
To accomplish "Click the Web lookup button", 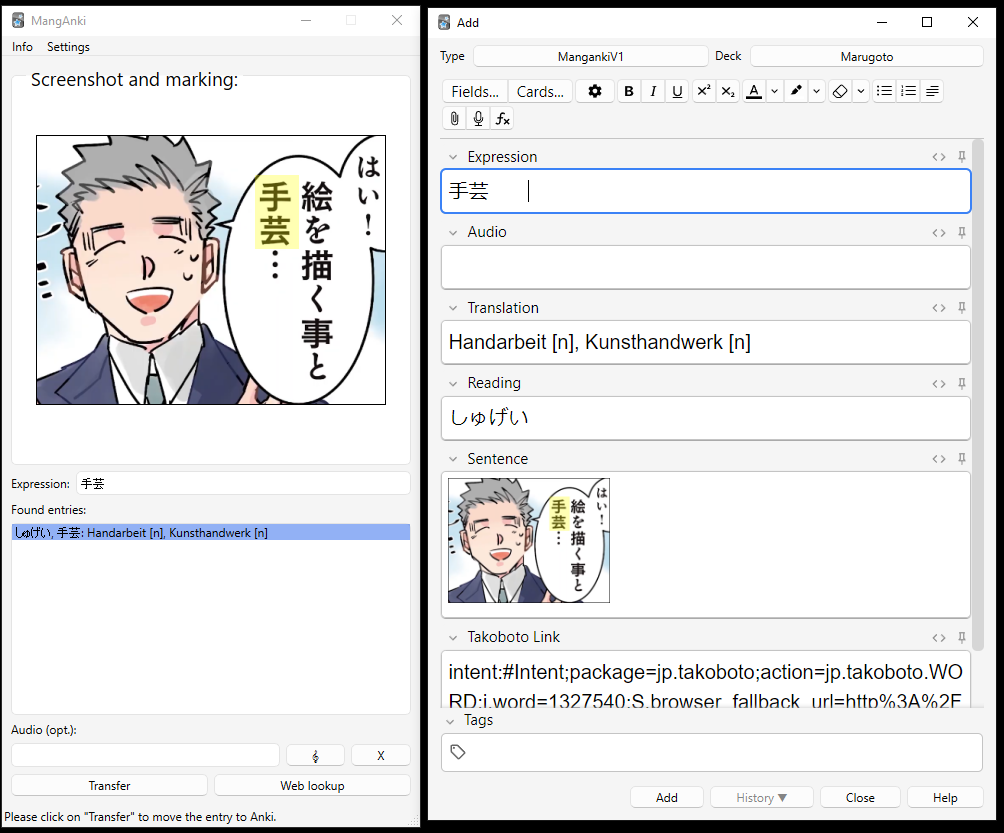I will pos(312,785).
